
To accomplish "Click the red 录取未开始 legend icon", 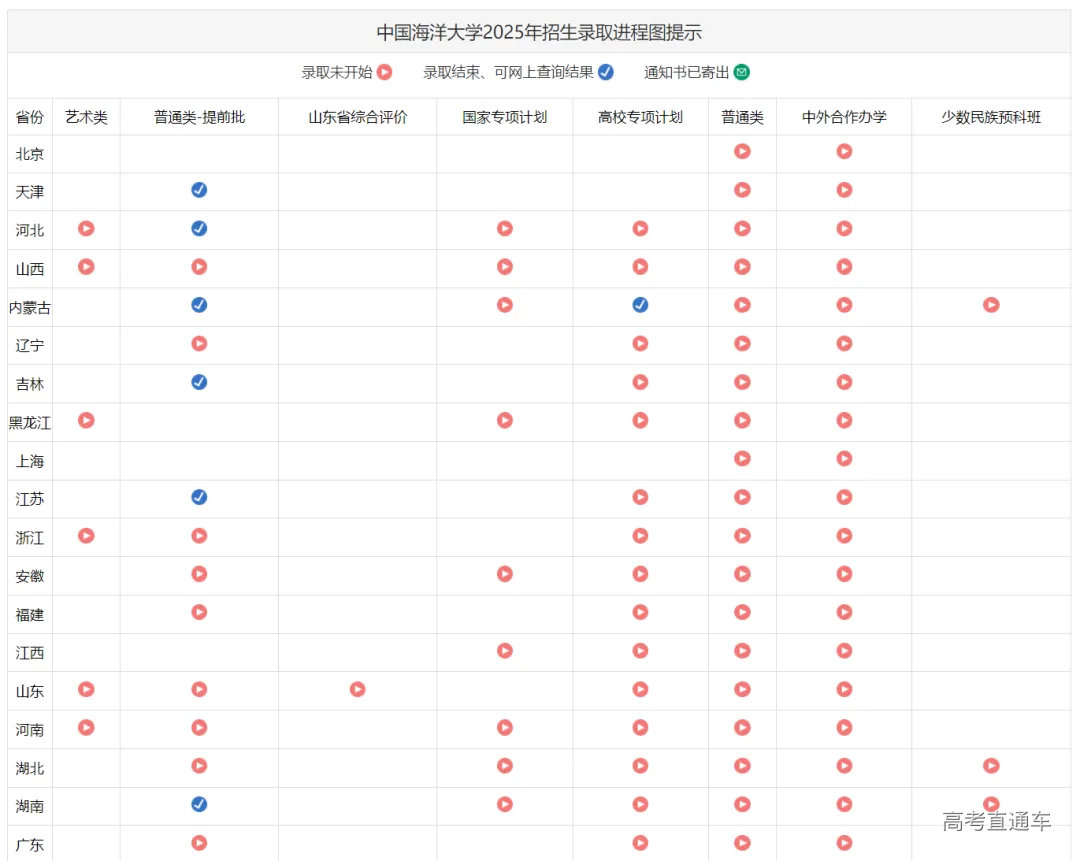I will (x=384, y=72).
